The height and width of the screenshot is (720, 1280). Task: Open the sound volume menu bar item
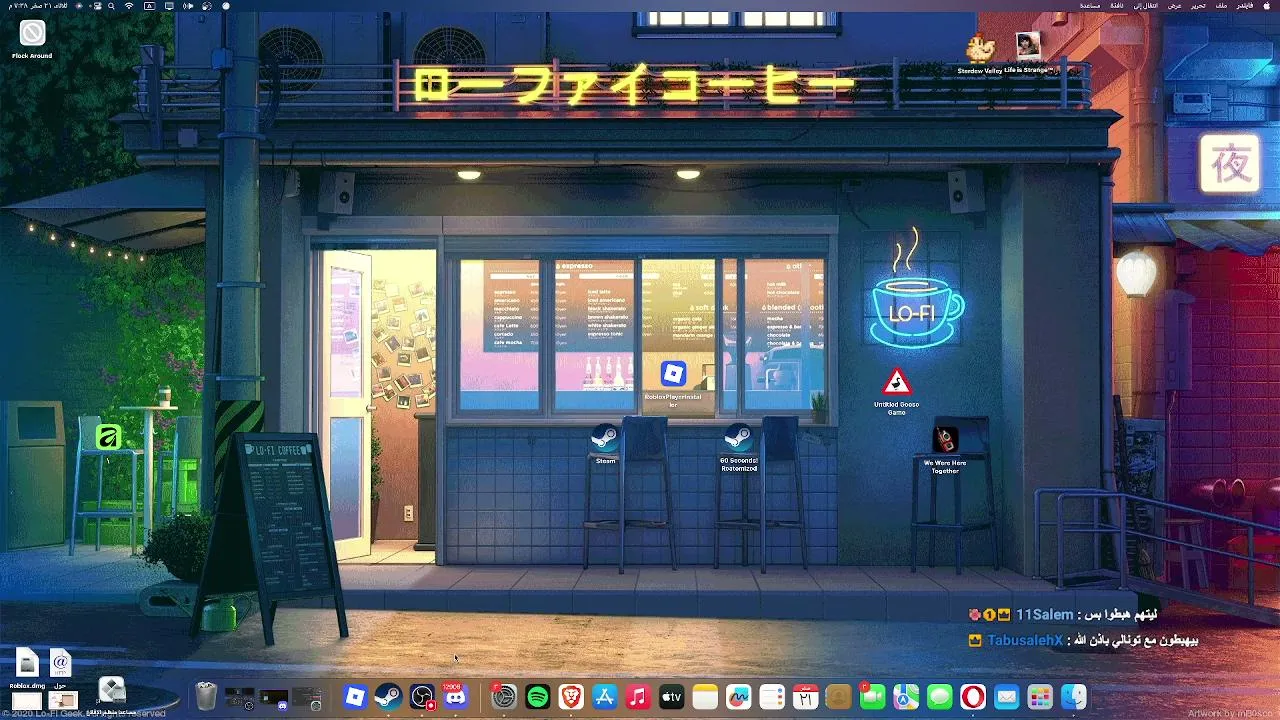coord(188,6)
